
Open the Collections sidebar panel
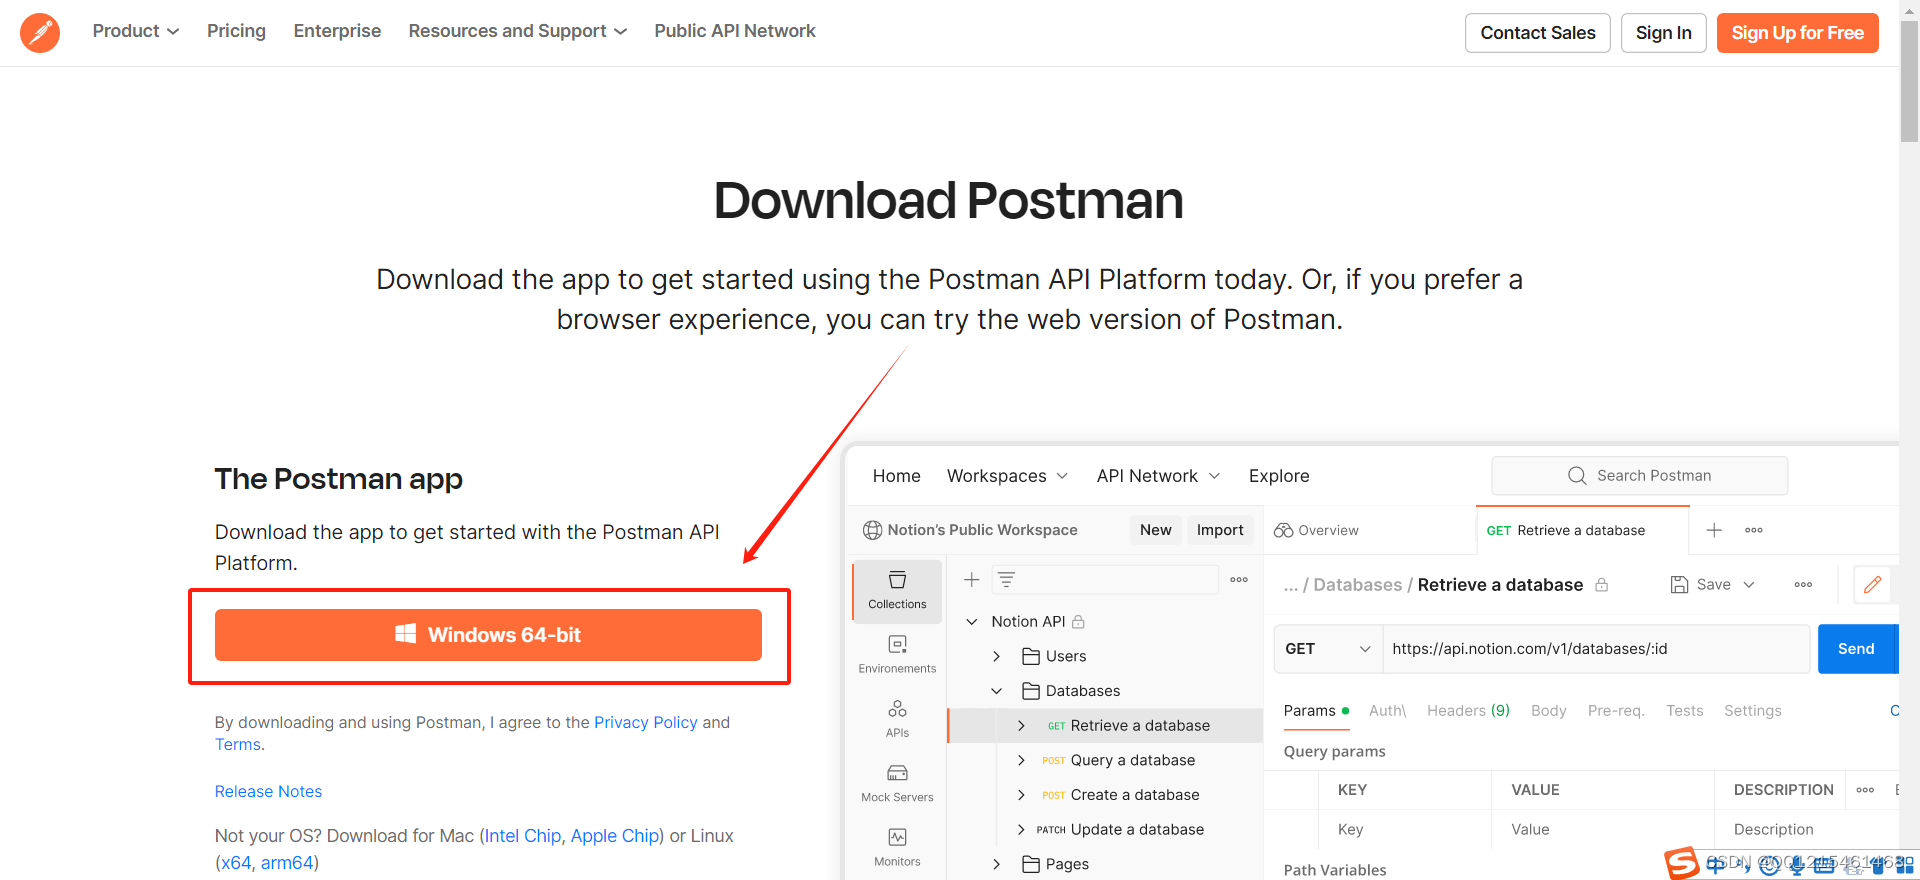897,591
